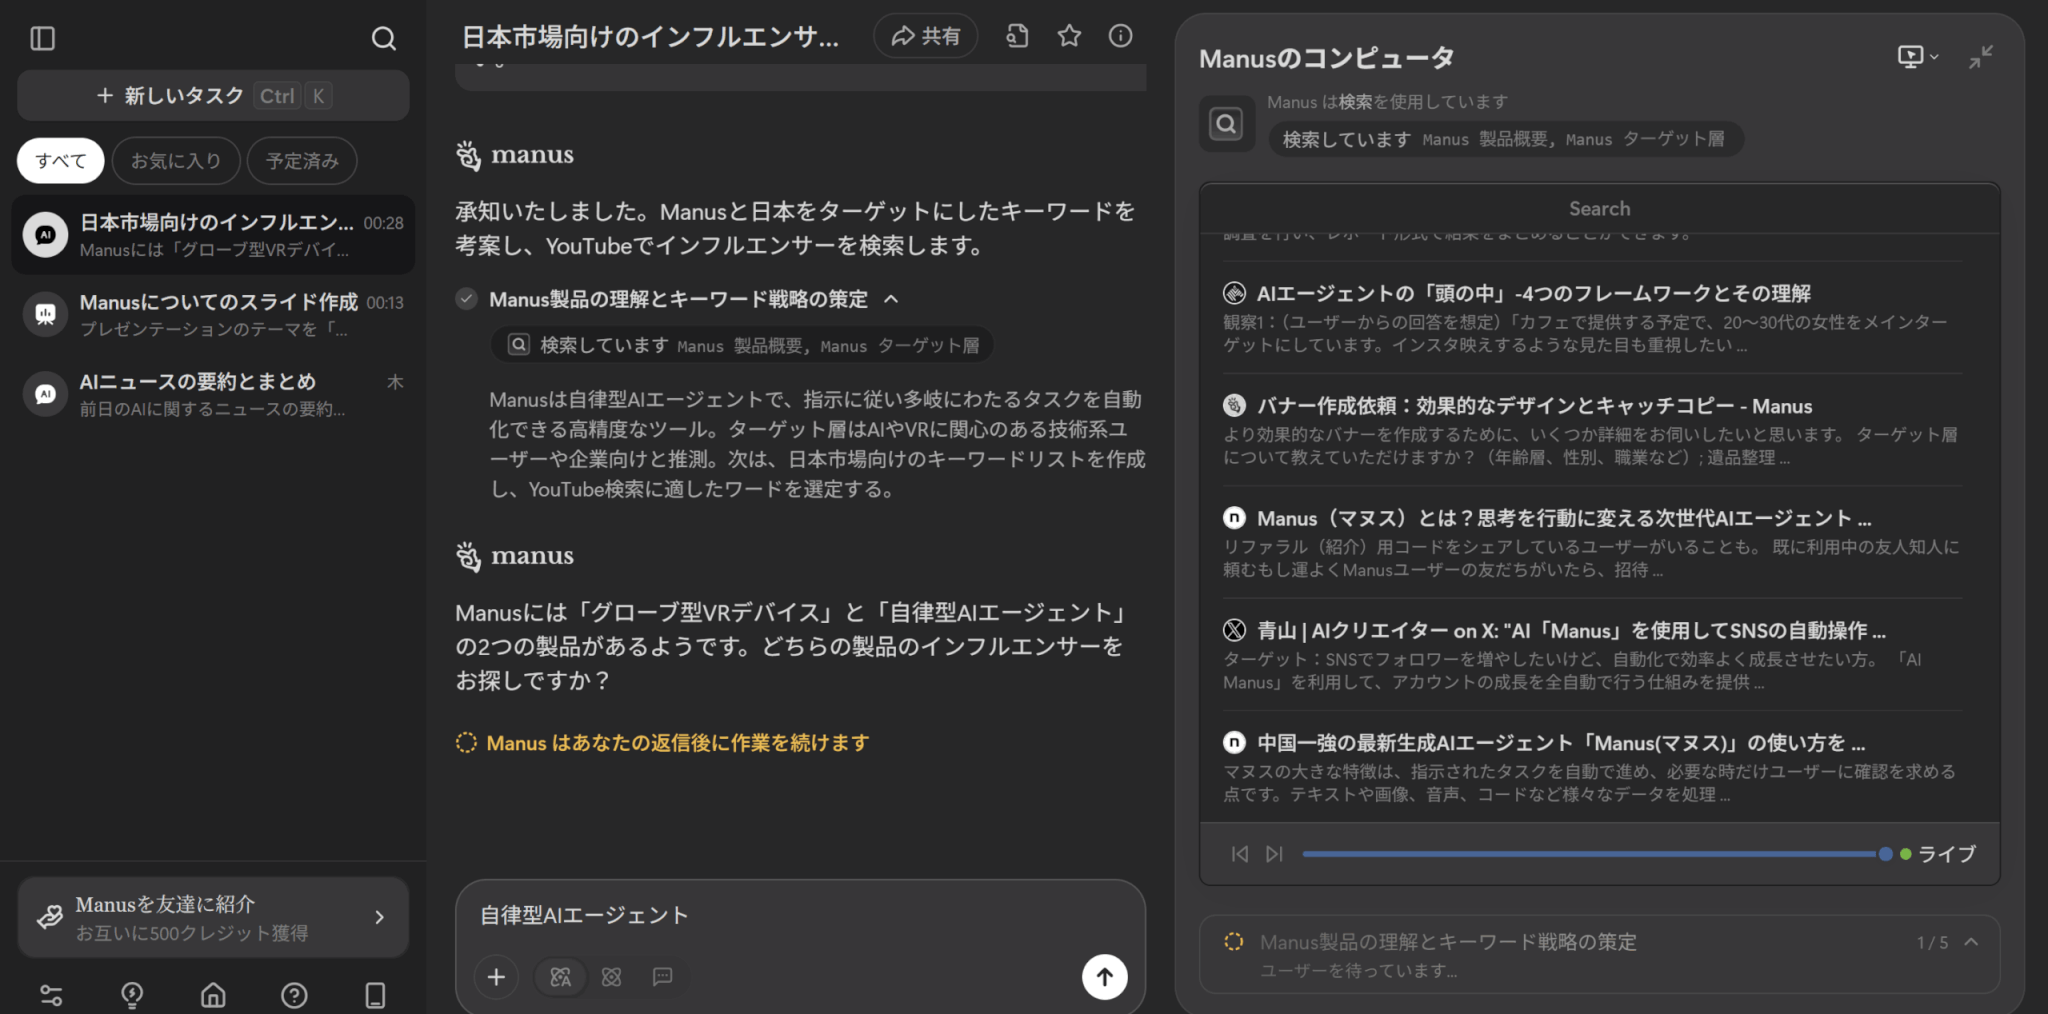Screen dimensions: 2048x1014
Task: Open Manusを友達に紹介 referral banner
Action: [213, 918]
